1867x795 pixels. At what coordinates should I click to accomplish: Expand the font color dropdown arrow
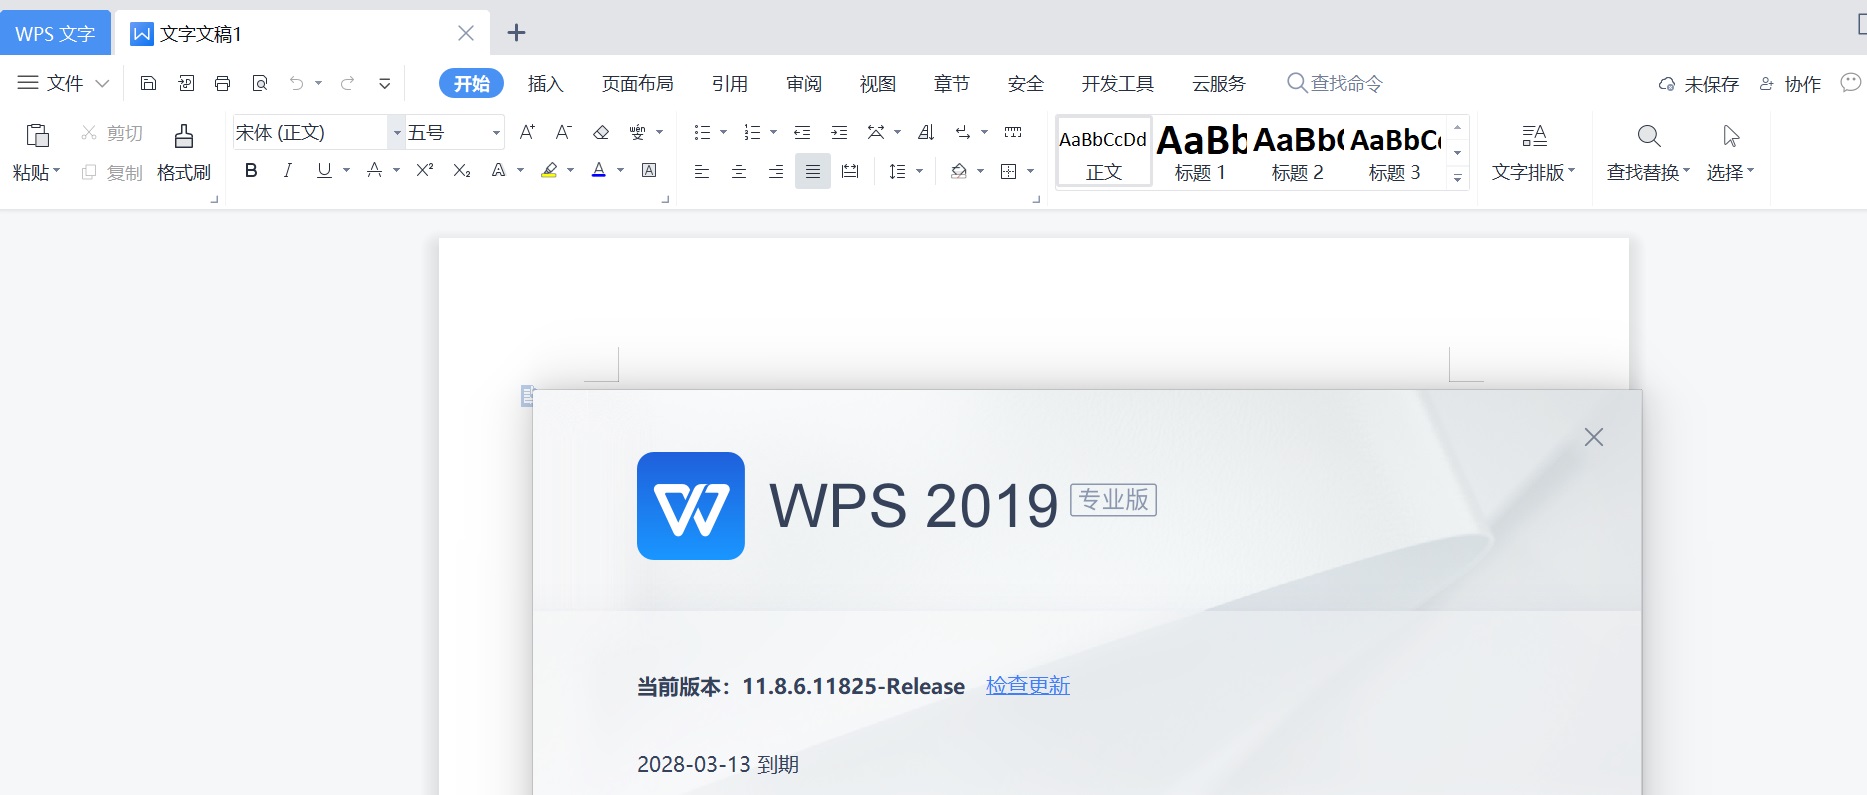[x=620, y=171]
